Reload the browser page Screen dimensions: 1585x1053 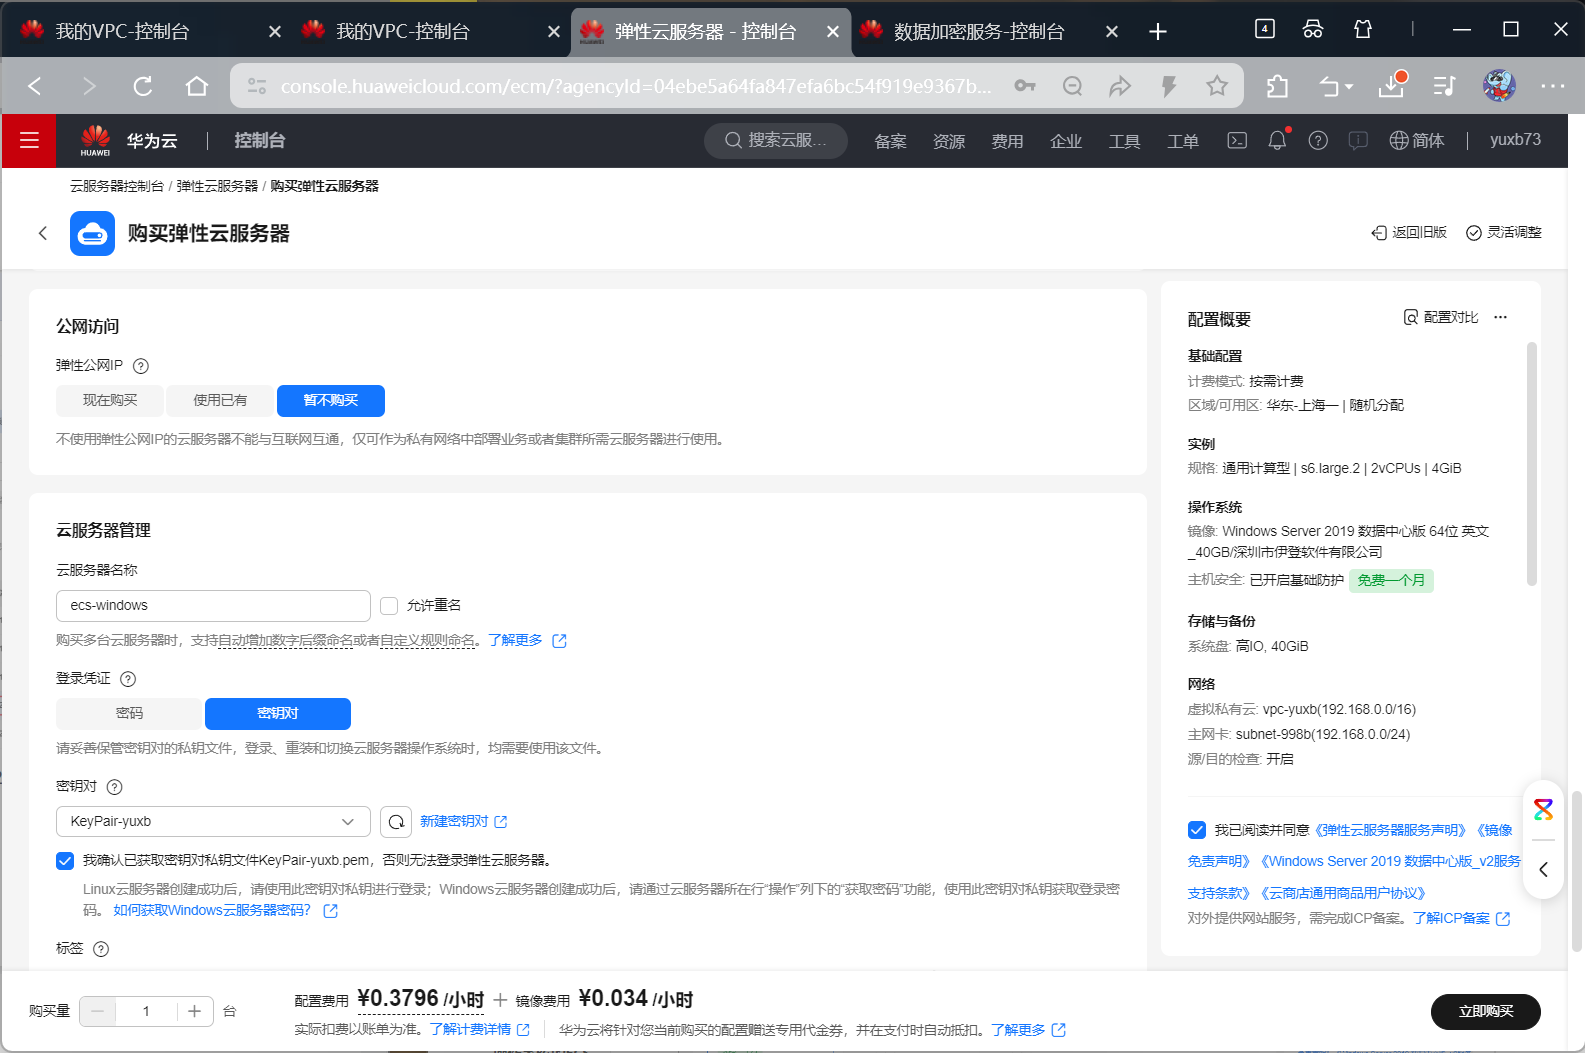143,86
